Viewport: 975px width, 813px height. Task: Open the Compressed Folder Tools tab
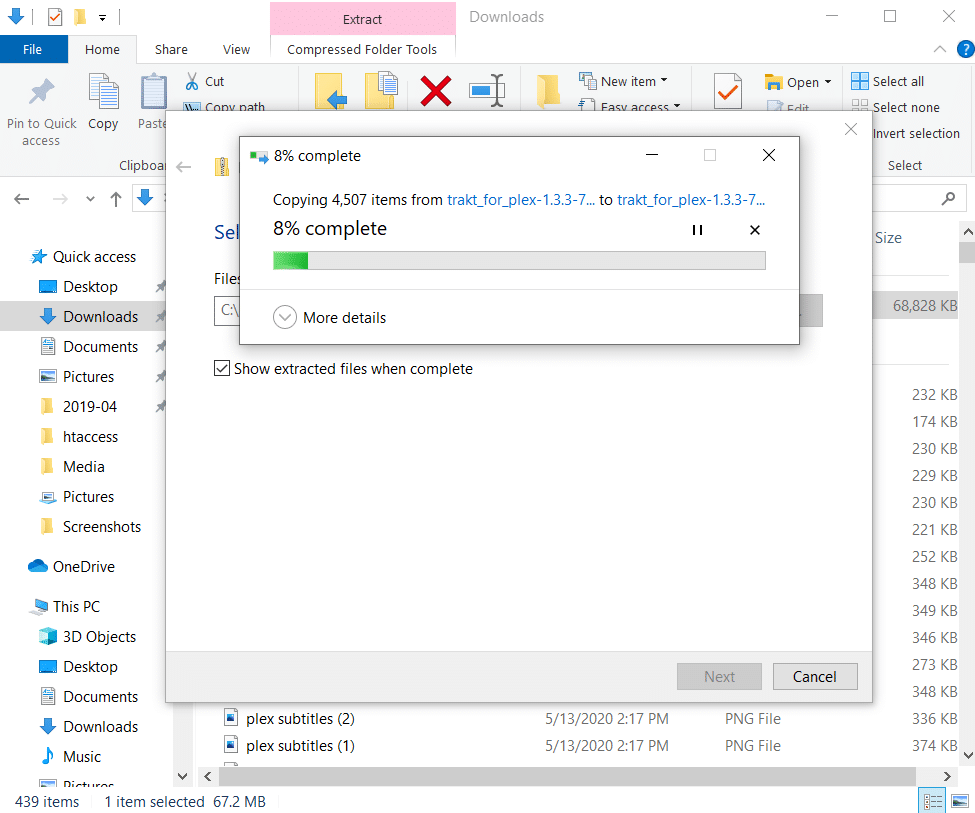click(x=363, y=49)
